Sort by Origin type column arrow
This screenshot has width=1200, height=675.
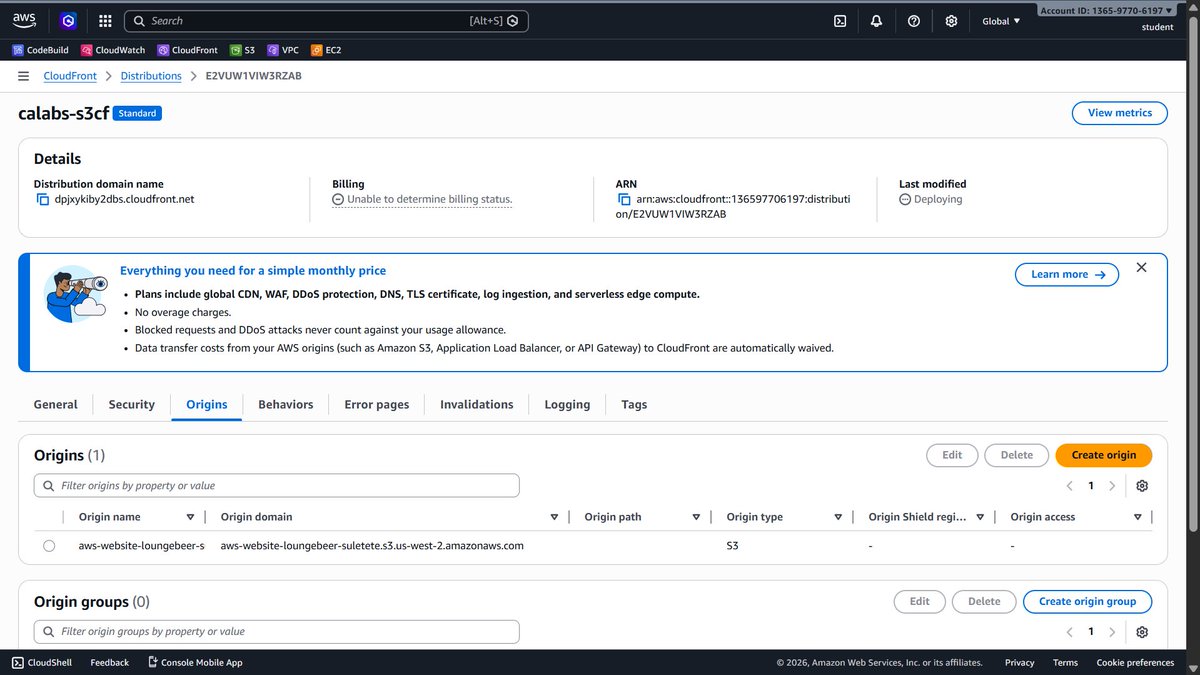click(838, 517)
